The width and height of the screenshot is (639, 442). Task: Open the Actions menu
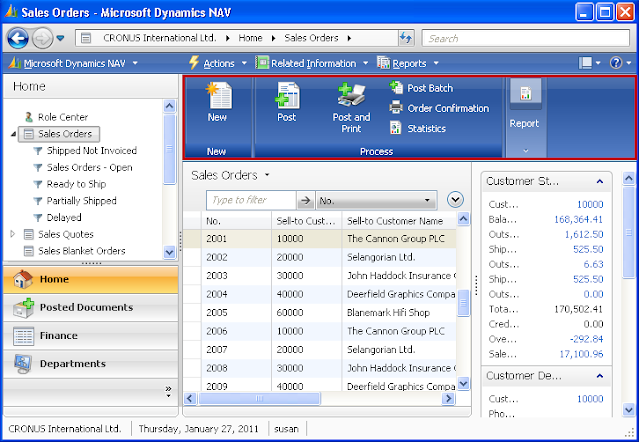click(218, 63)
